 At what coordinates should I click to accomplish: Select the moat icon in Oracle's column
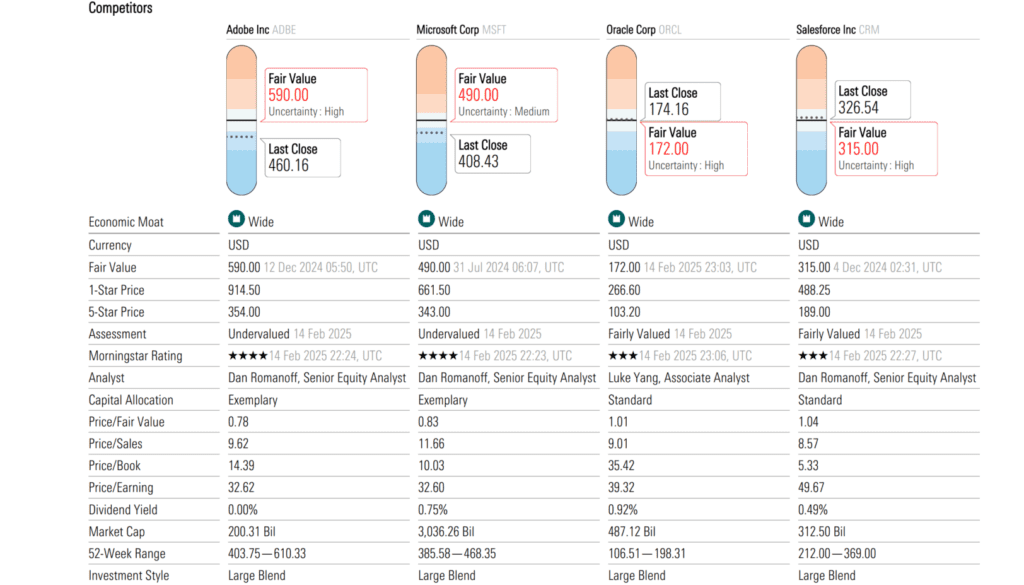click(616, 221)
